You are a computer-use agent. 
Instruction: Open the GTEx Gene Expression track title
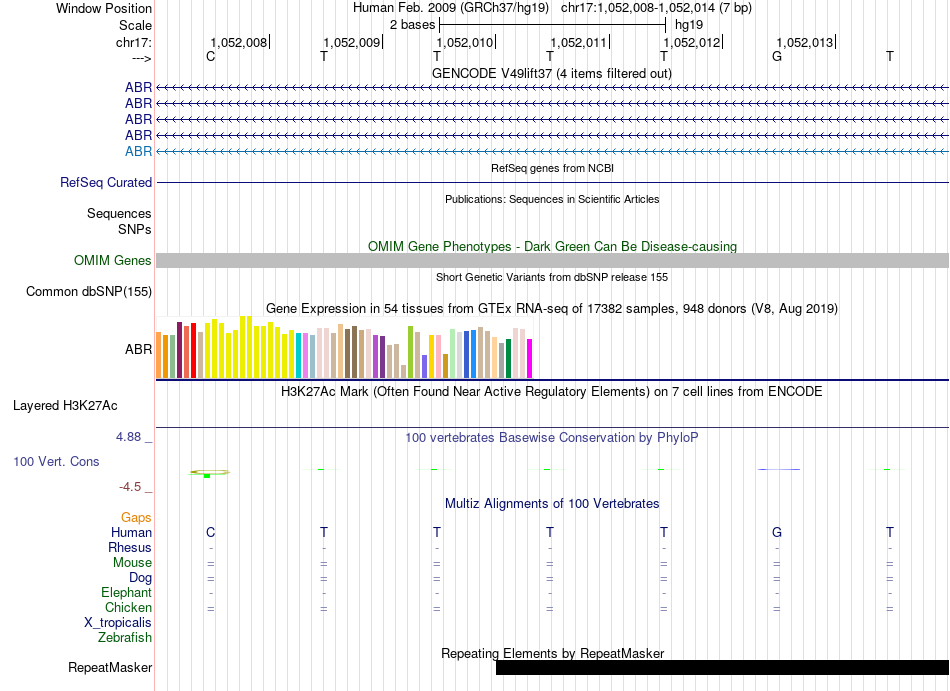coord(552,309)
